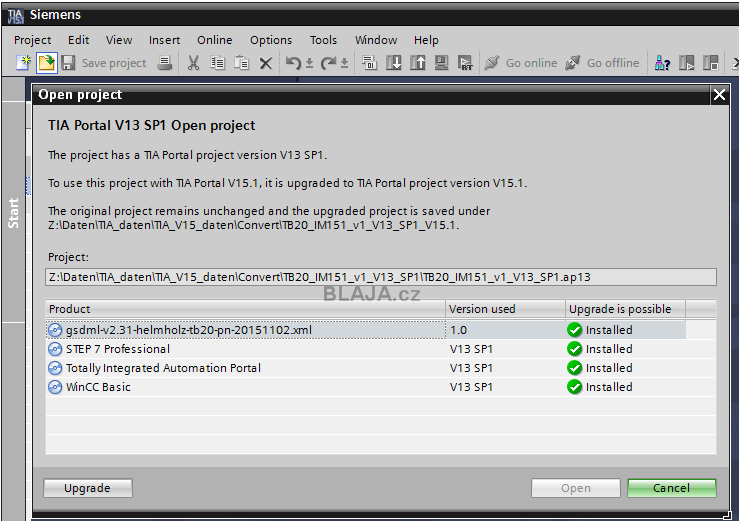Click green check icon in the gsdml row
Image resolution: width=739 pixels, height=521 pixels.
tap(575, 330)
